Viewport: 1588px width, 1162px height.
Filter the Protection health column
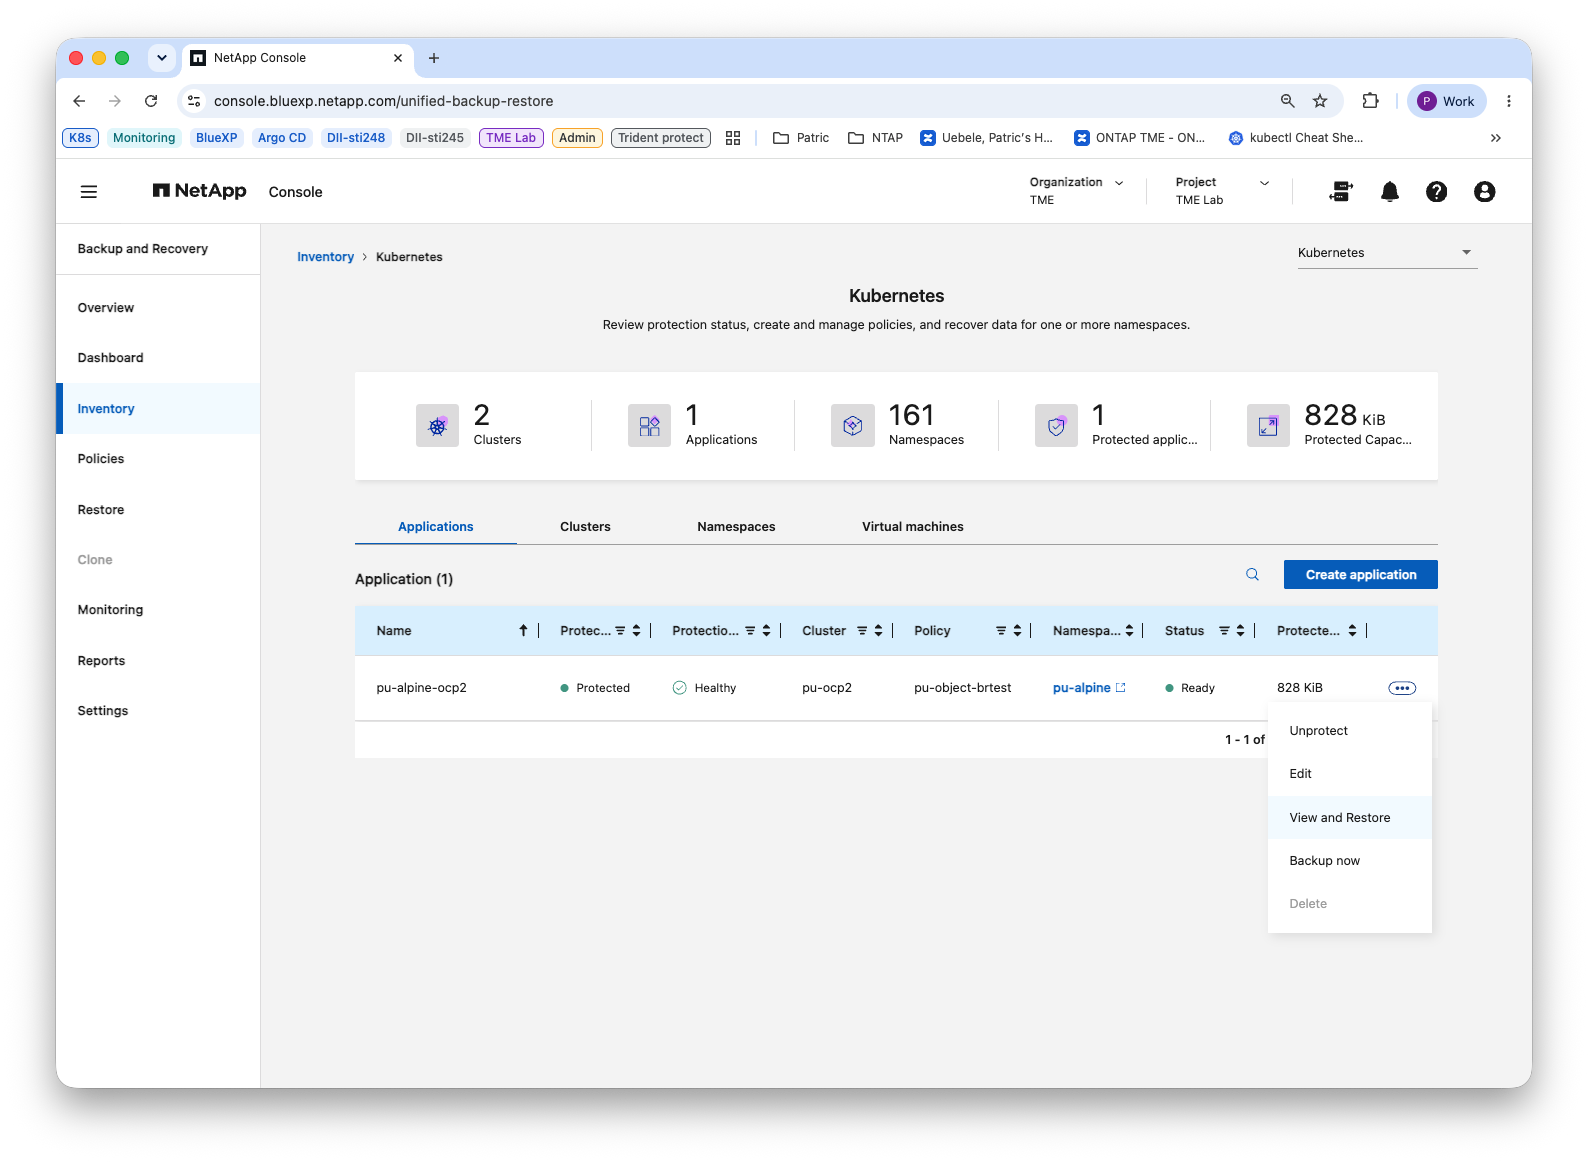pyautogui.click(x=750, y=631)
